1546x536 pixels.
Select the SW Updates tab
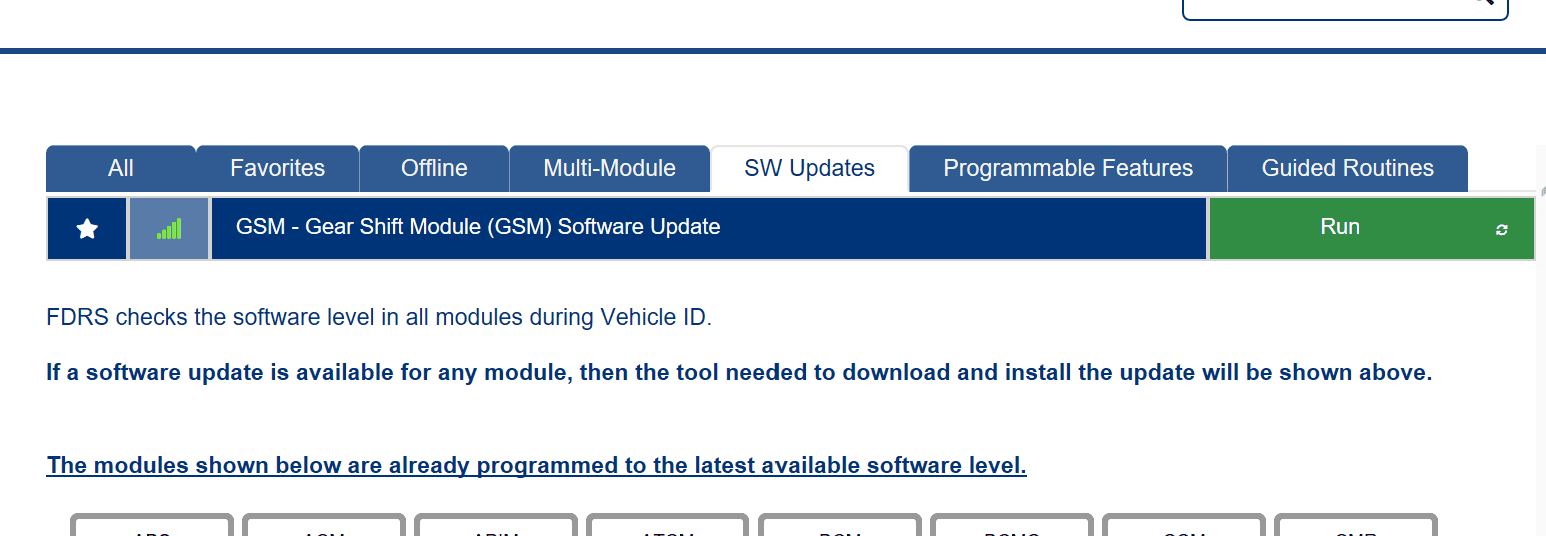[809, 168]
